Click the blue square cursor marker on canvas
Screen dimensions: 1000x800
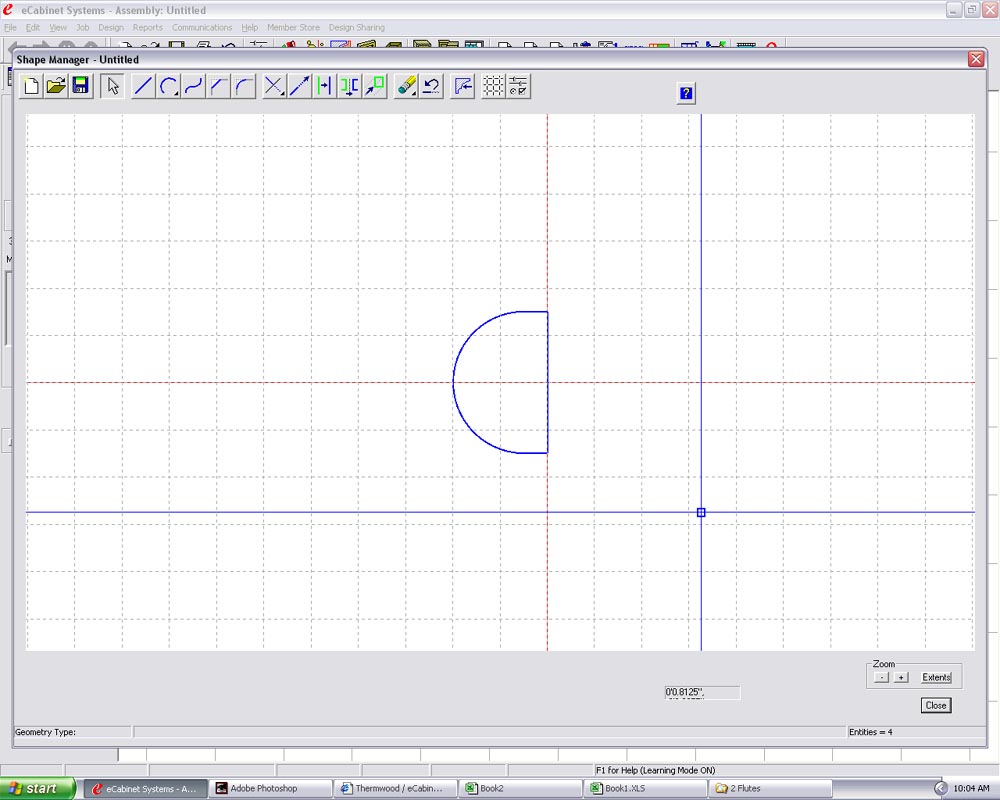click(701, 512)
